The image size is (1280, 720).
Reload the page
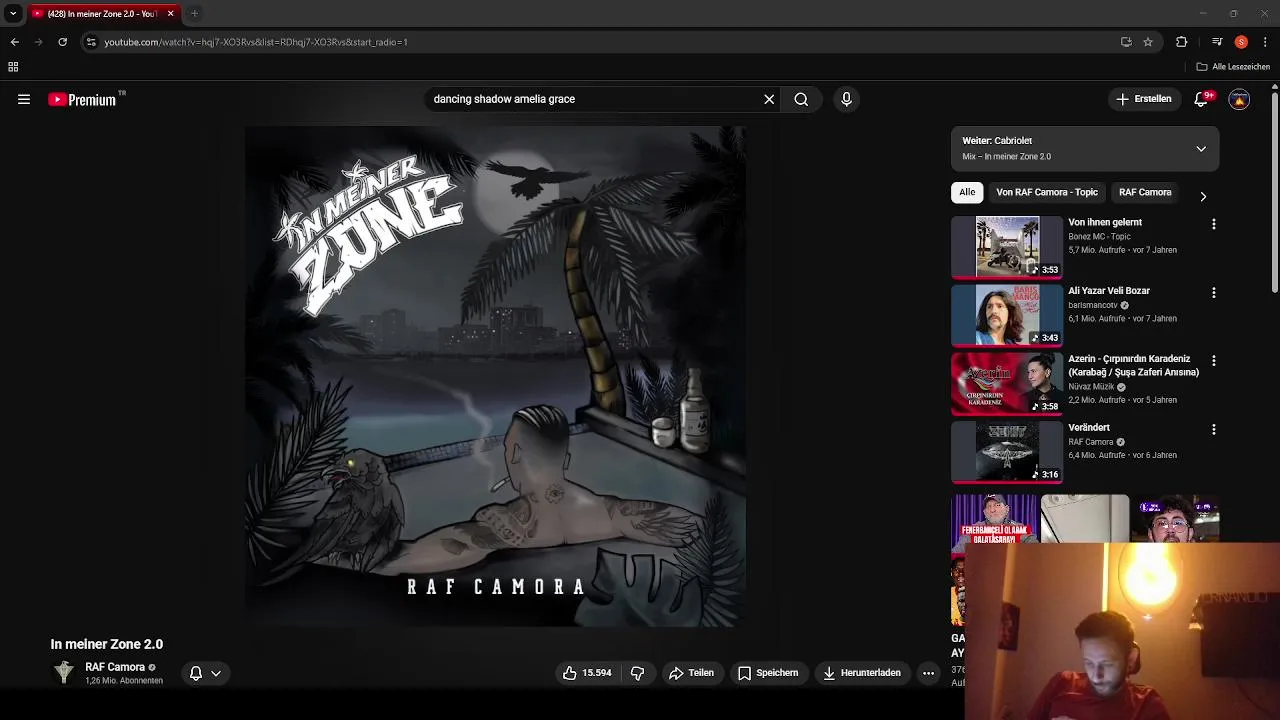[62, 42]
